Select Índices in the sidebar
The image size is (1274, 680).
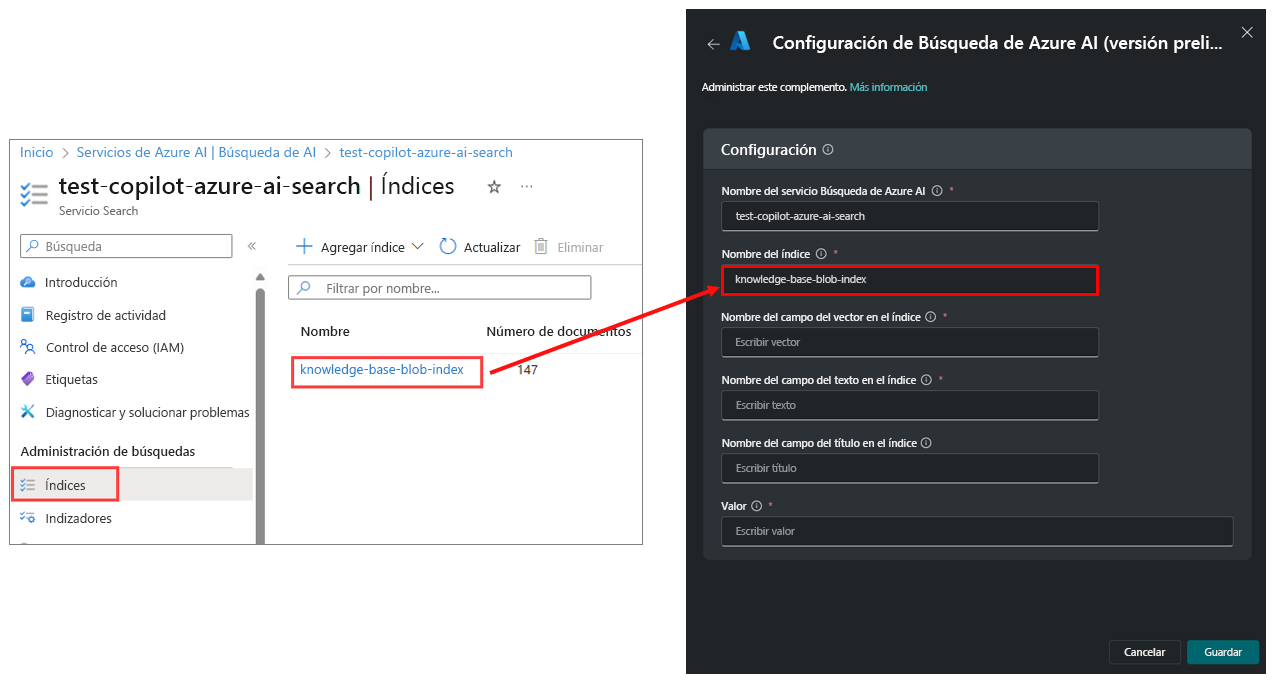(x=66, y=485)
